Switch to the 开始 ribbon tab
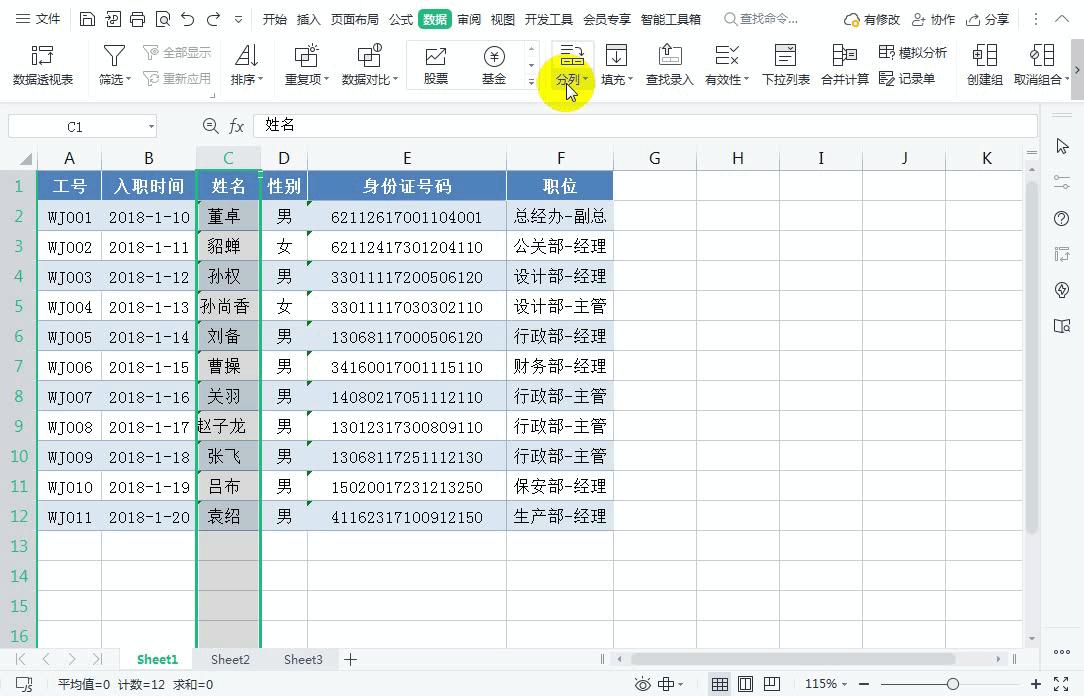This screenshot has height=696, width=1084. tap(274, 18)
